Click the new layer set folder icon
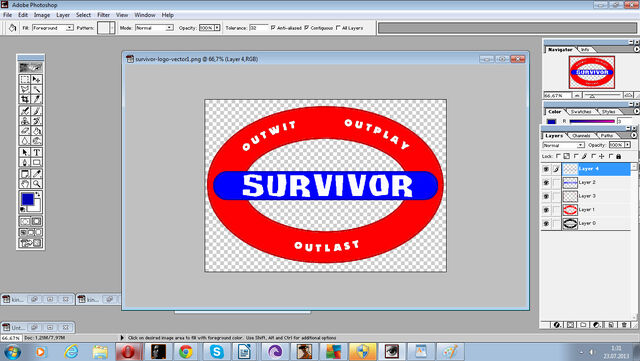Image resolution: width=640 pixels, height=361 pixels. tap(584, 325)
